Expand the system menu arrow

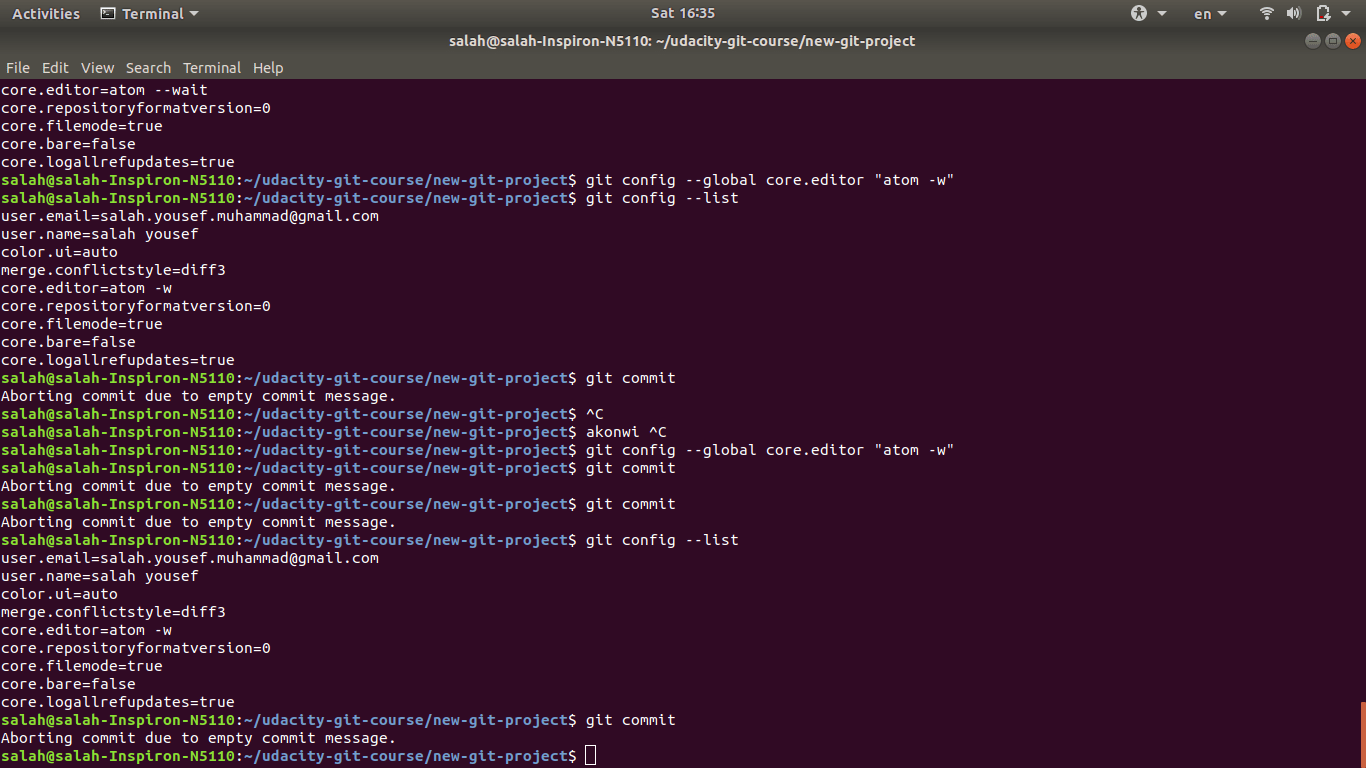[1346, 14]
